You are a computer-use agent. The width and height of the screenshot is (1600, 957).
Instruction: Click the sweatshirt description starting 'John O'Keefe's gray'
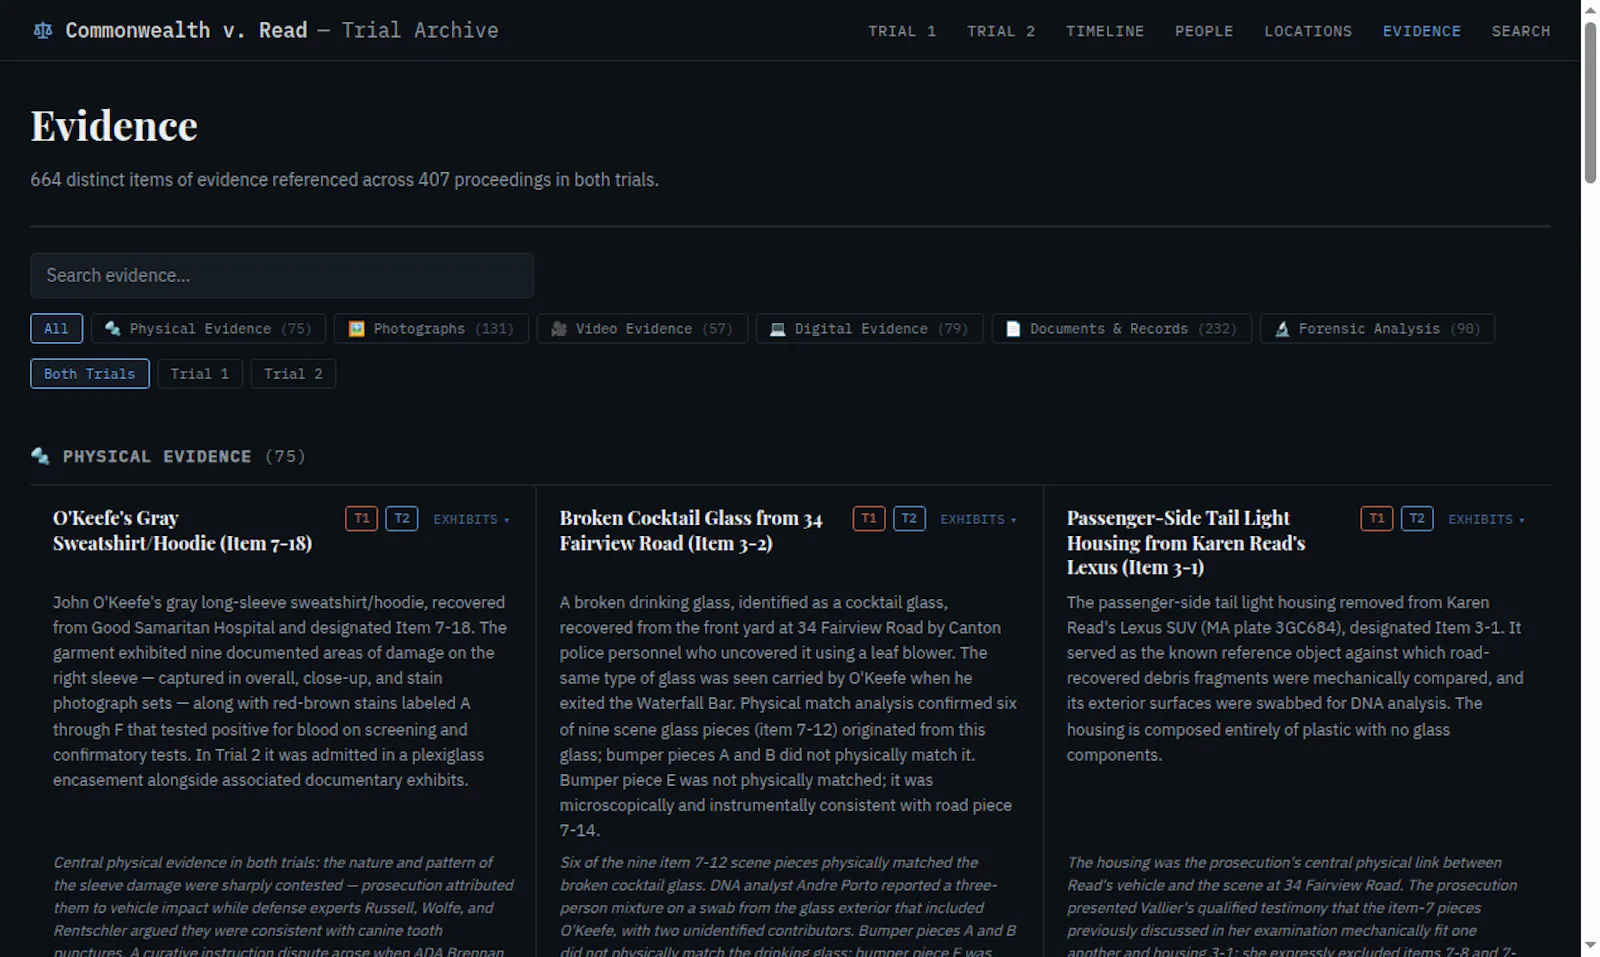282,691
